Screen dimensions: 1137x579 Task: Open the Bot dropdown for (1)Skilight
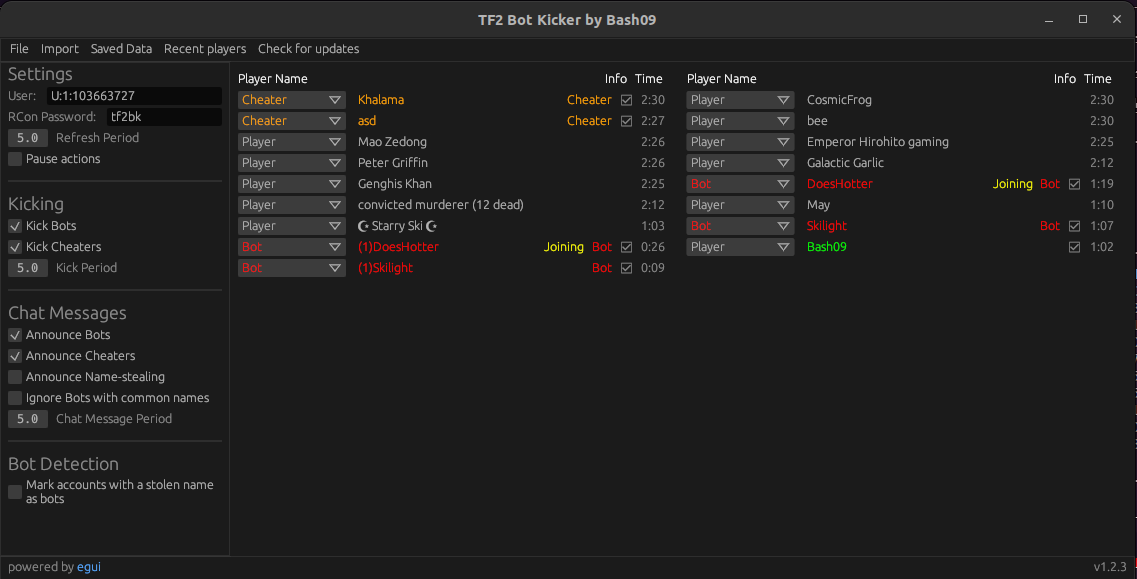pos(292,268)
